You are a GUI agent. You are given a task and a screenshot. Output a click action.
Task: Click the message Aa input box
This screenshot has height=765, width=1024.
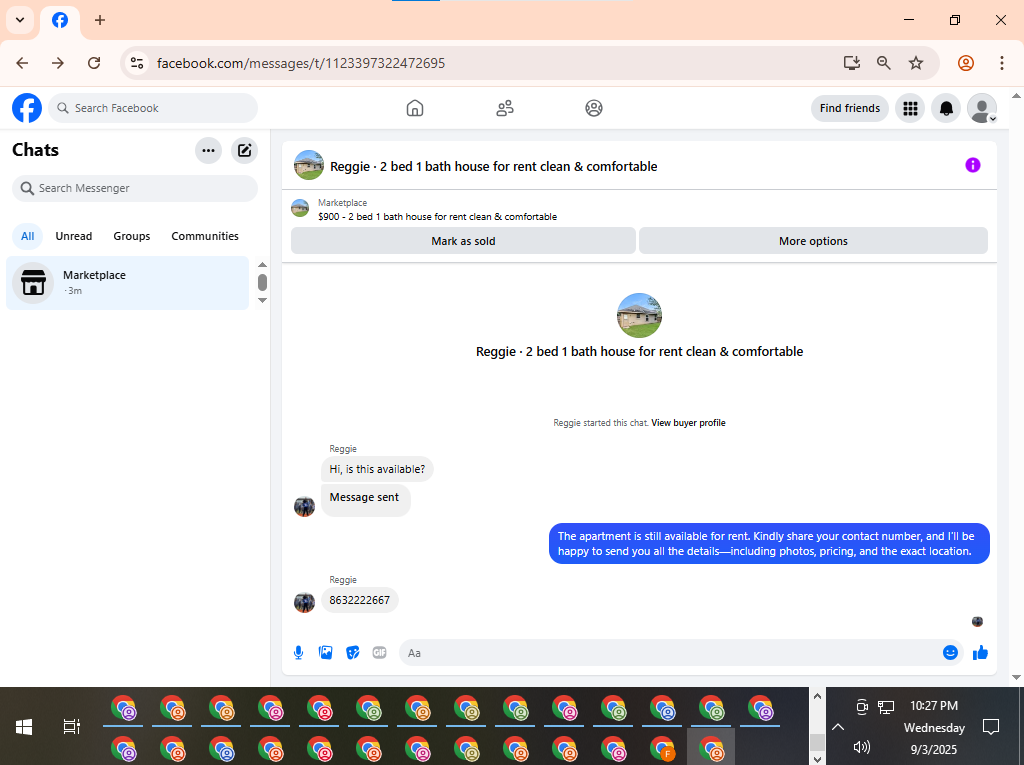click(671, 653)
